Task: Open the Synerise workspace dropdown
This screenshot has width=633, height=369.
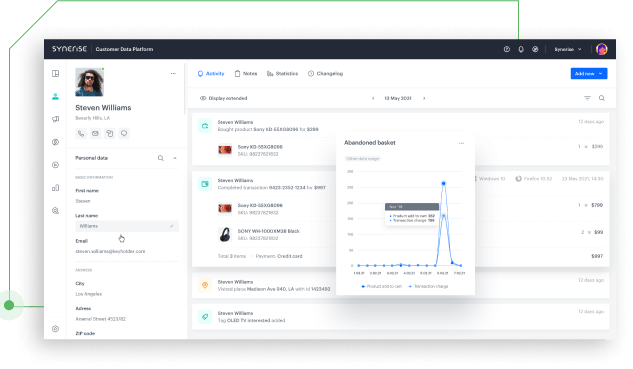Action: click(x=568, y=49)
